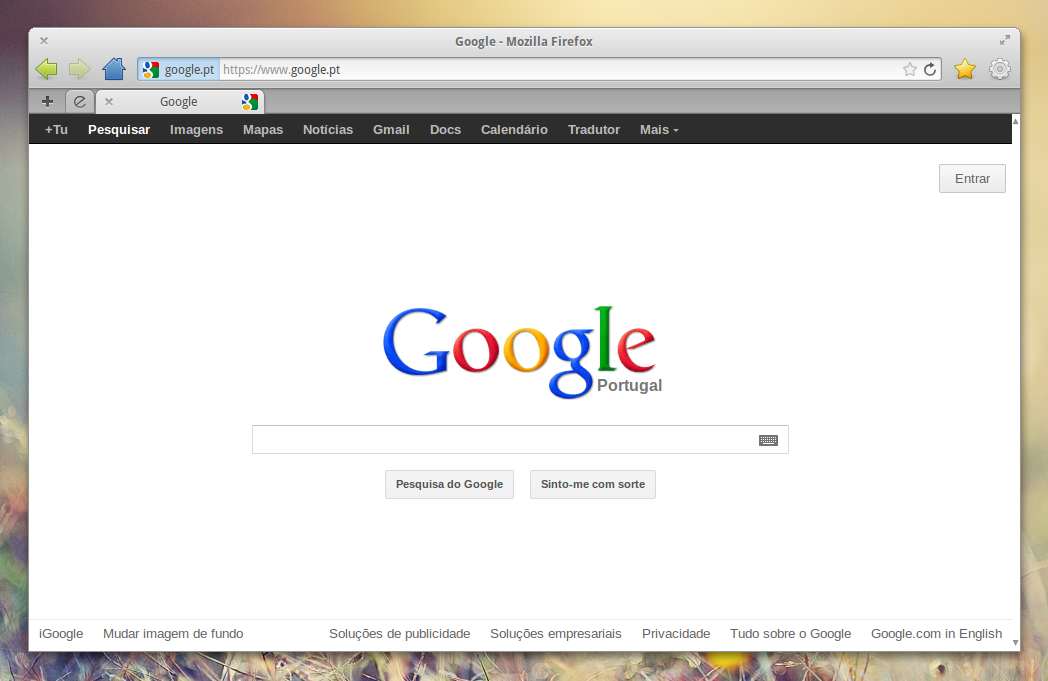Click the circular icon beside the new-tab button
This screenshot has width=1048, height=681.
click(80, 102)
